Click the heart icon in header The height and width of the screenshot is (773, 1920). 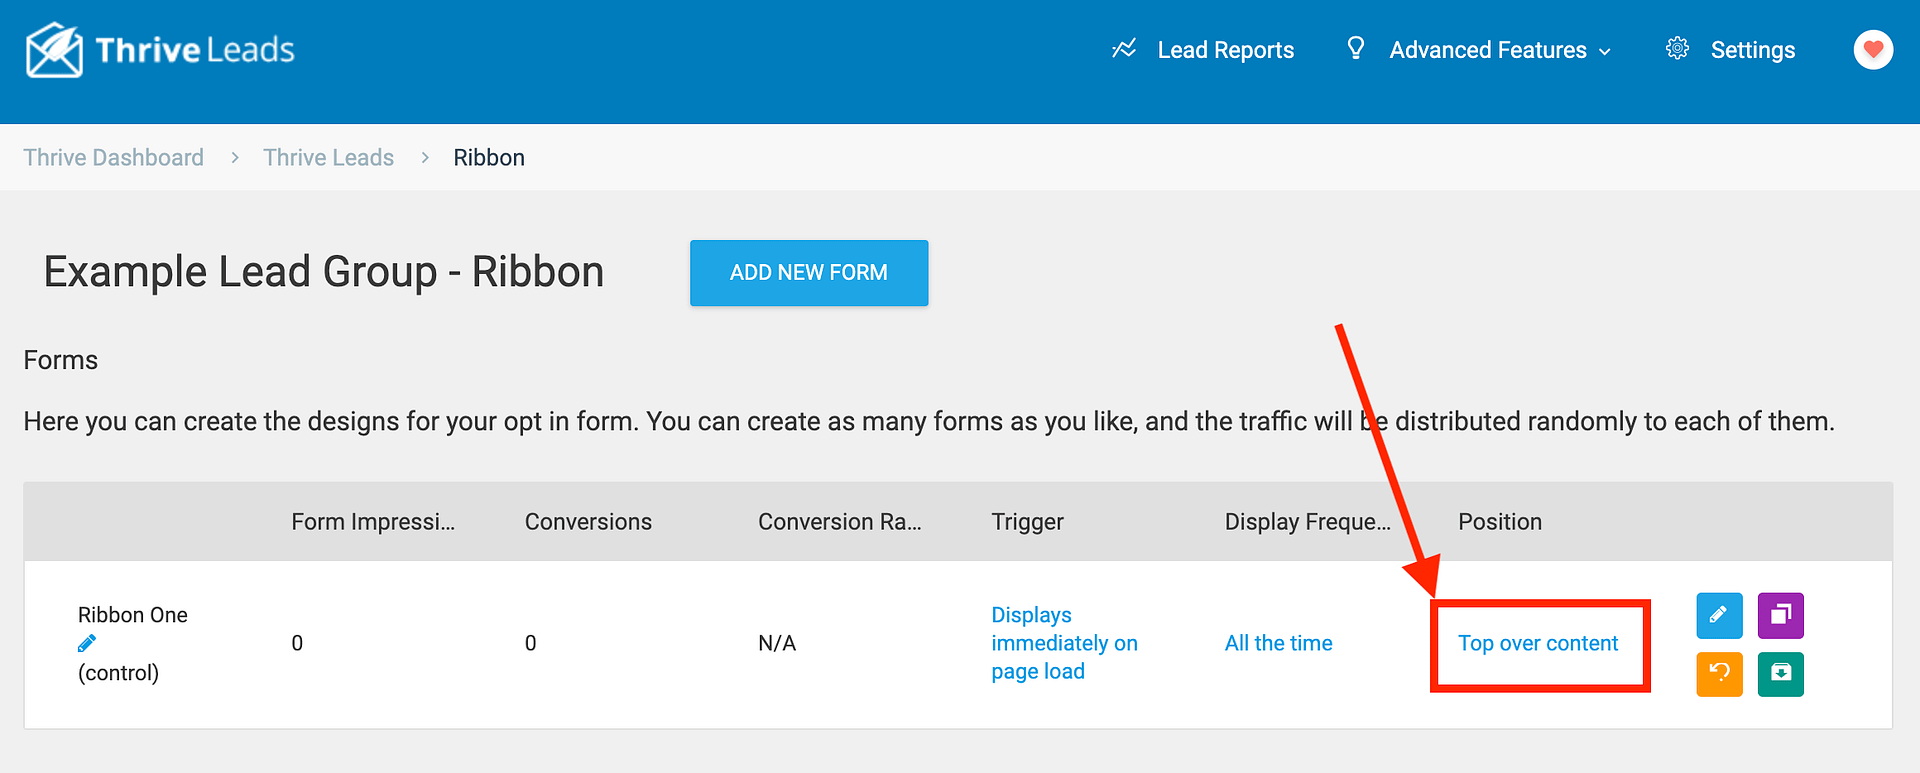pyautogui.click(x=1873, y=49)
